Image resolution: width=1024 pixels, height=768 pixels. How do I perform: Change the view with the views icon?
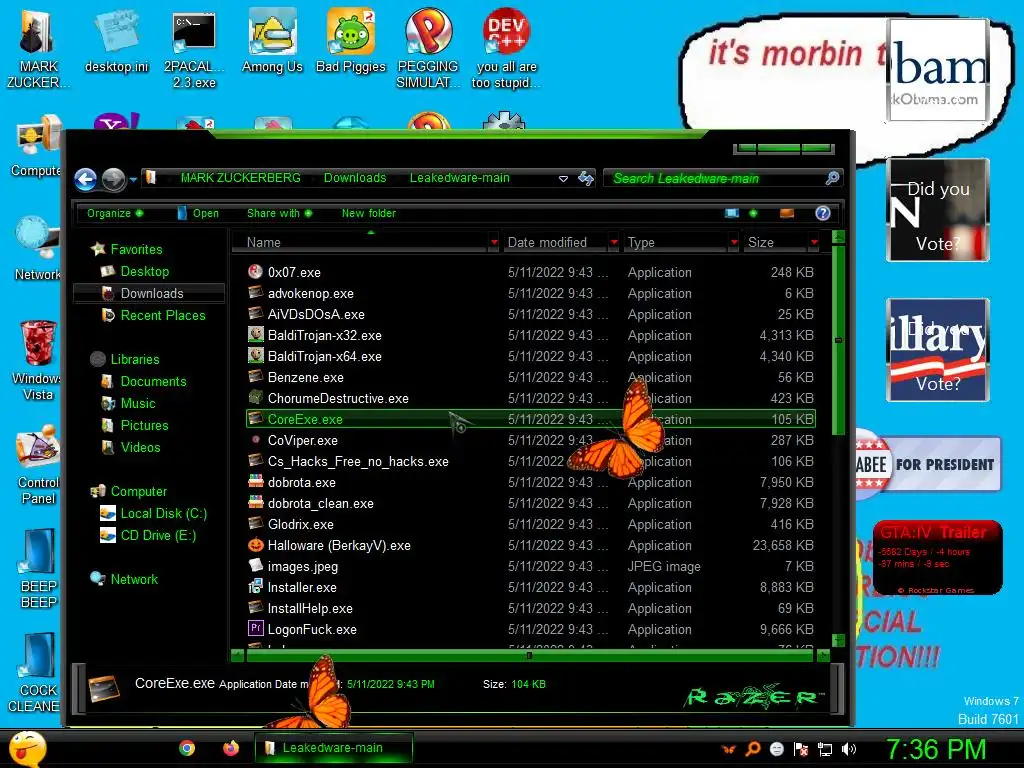731,213
